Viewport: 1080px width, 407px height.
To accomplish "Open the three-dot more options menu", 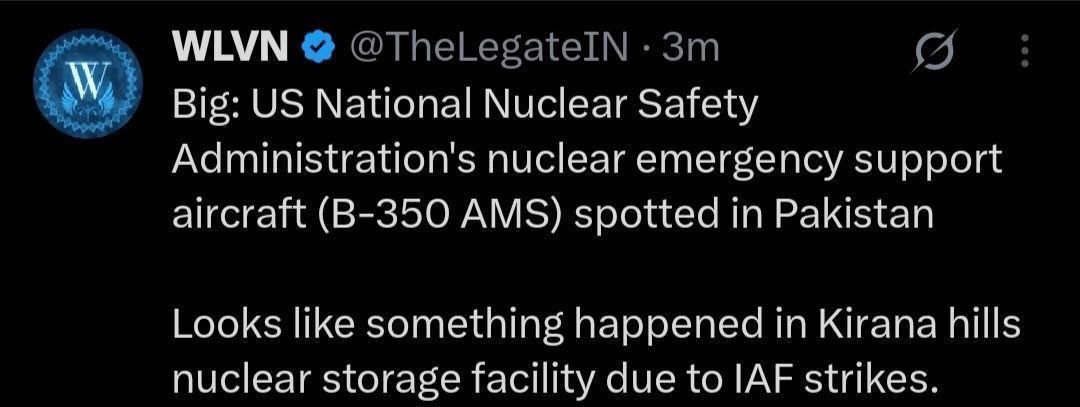I will [1025, 50].
